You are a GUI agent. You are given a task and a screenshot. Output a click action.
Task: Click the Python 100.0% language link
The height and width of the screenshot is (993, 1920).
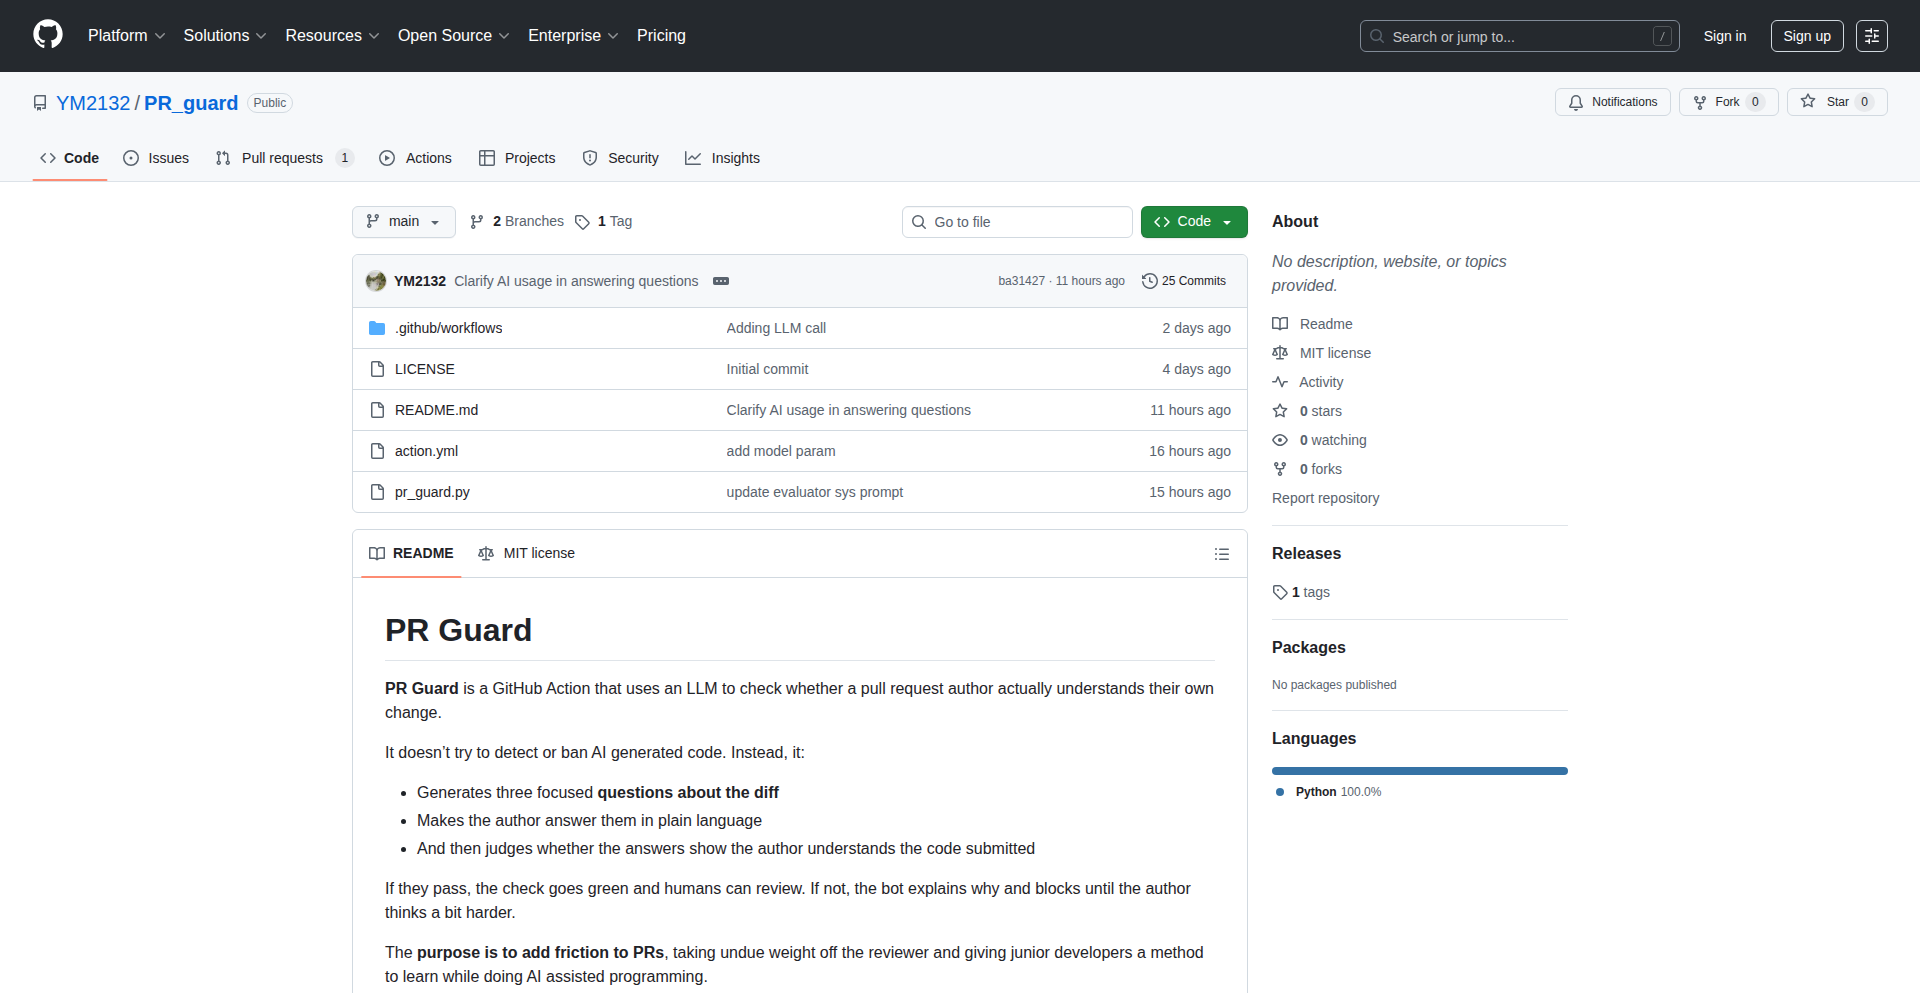click(1328, 792)
